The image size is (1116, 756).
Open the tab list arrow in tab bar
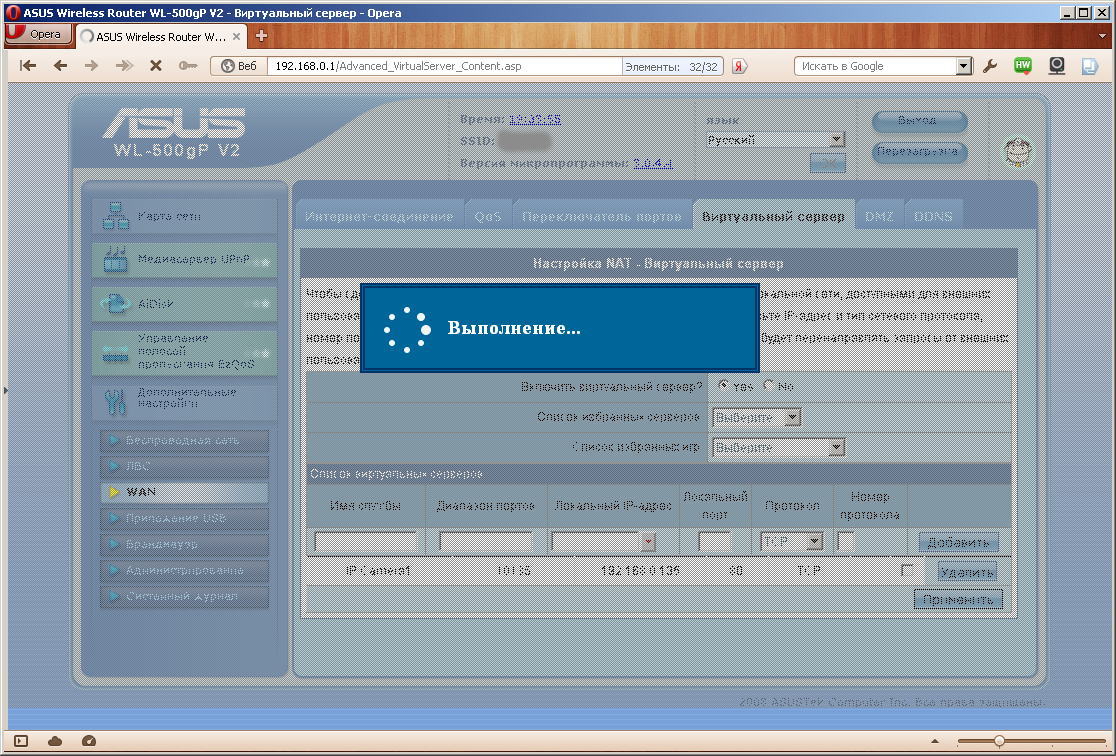tap(1102, 36)
